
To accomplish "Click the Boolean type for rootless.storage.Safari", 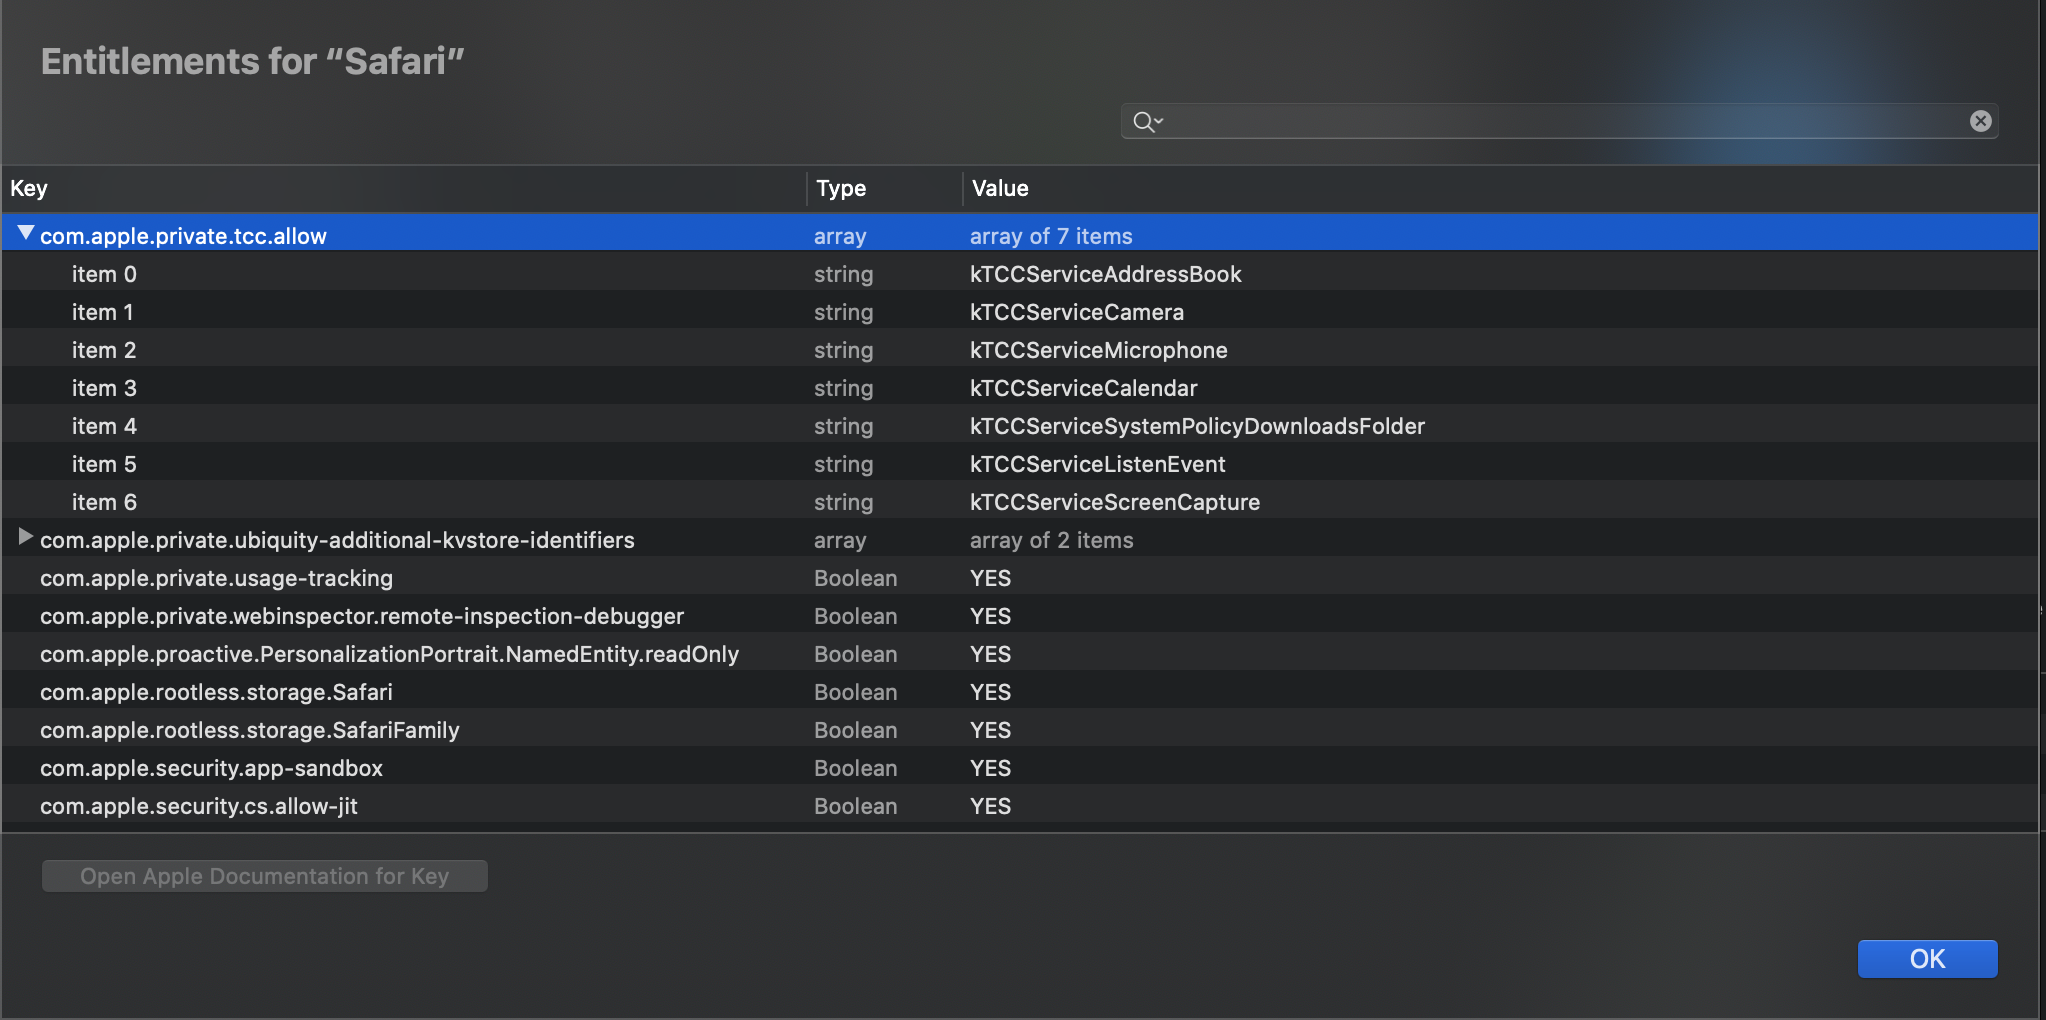I will (x=855, y=692).
